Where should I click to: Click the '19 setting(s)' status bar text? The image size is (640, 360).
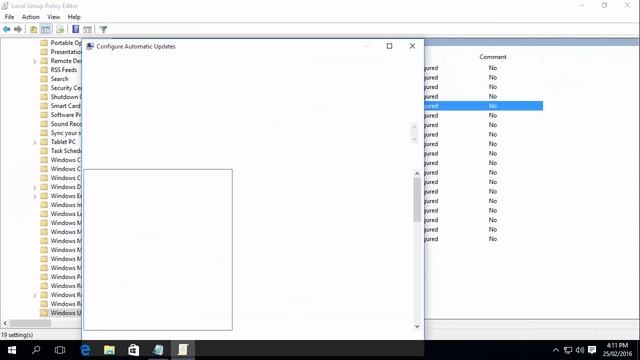click(x=17, y=335)
